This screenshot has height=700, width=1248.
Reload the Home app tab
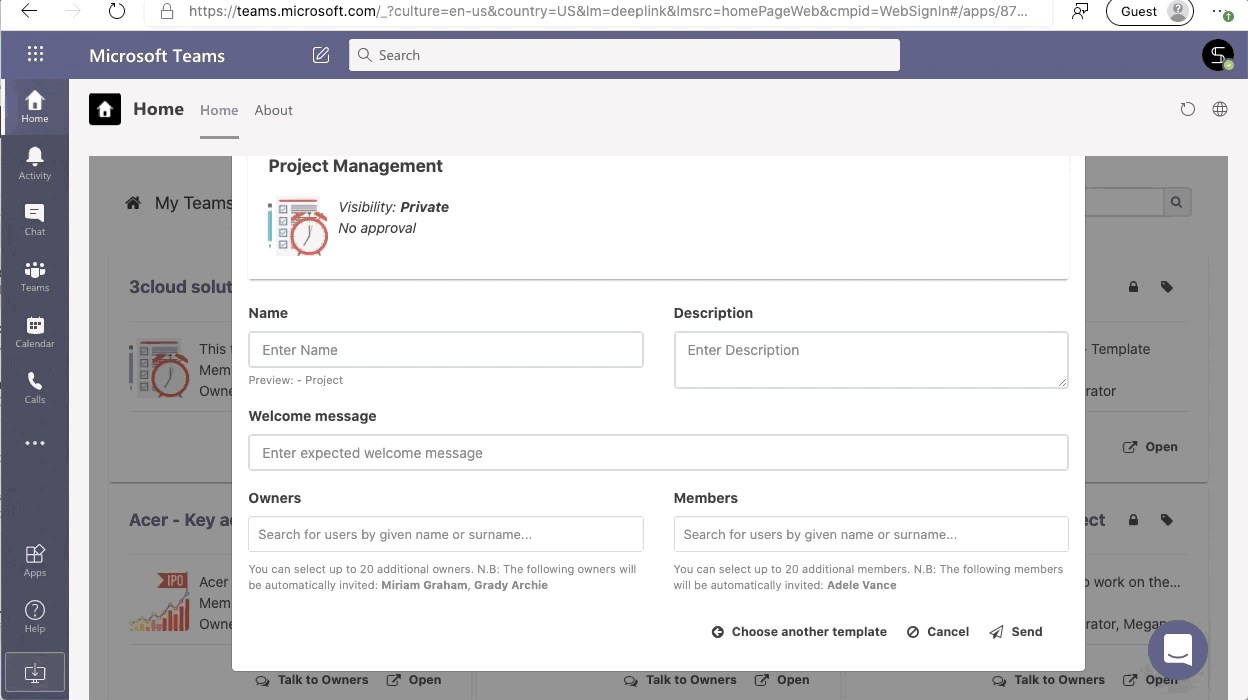tap(1188, 109)
